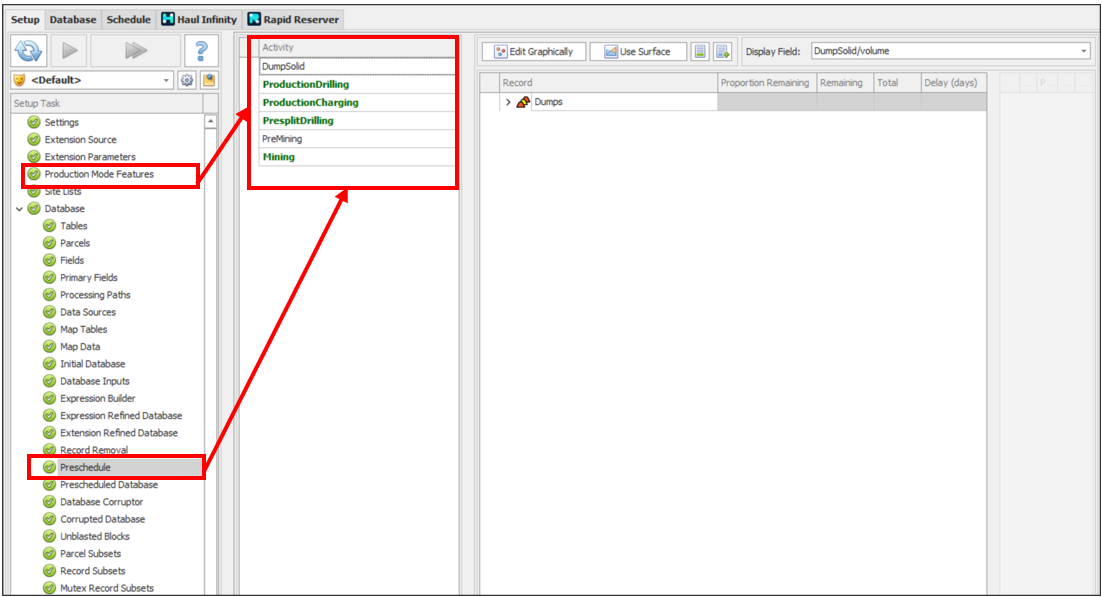Image resolution: width=1102 pixels, height=597 pixels.
Task: Click the Dumps record icon
Action: (x=523, y=102)
